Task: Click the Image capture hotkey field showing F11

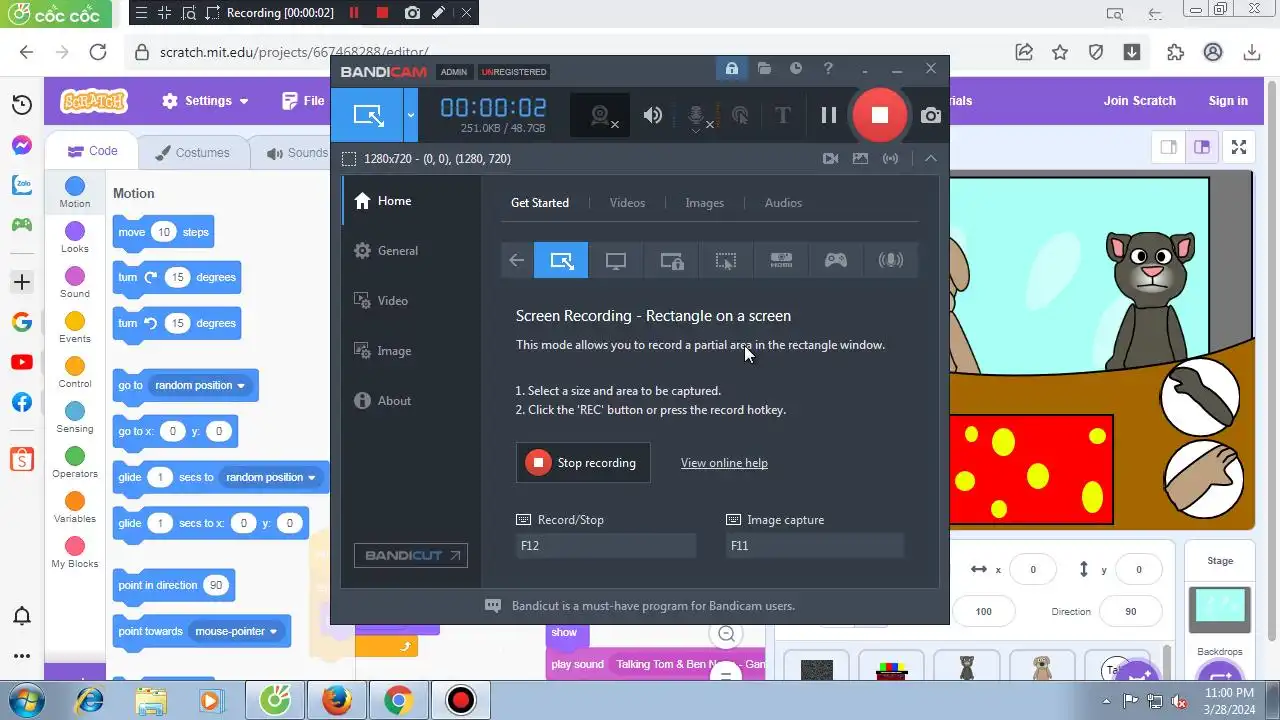Action: (815, 546)
